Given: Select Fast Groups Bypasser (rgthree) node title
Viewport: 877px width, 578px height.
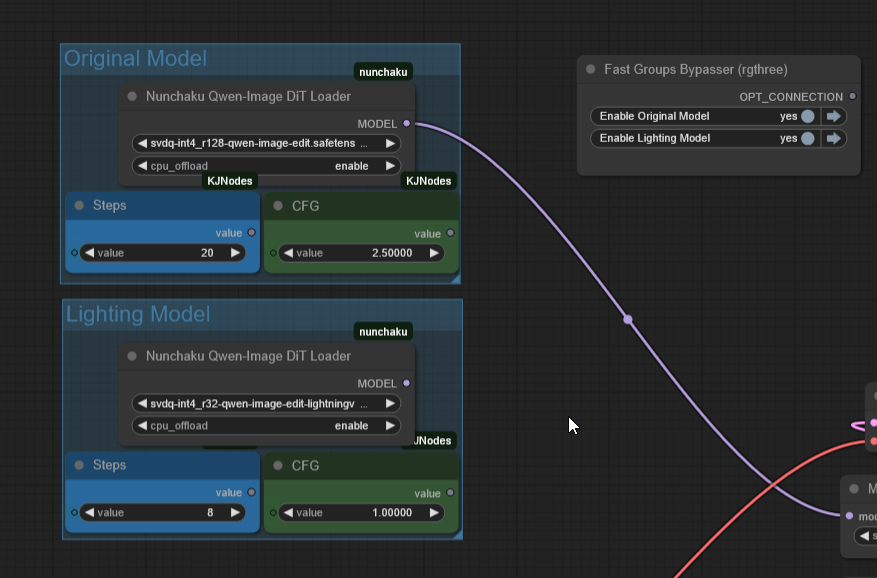Looking at the screenshot, I should click(696, 69).
